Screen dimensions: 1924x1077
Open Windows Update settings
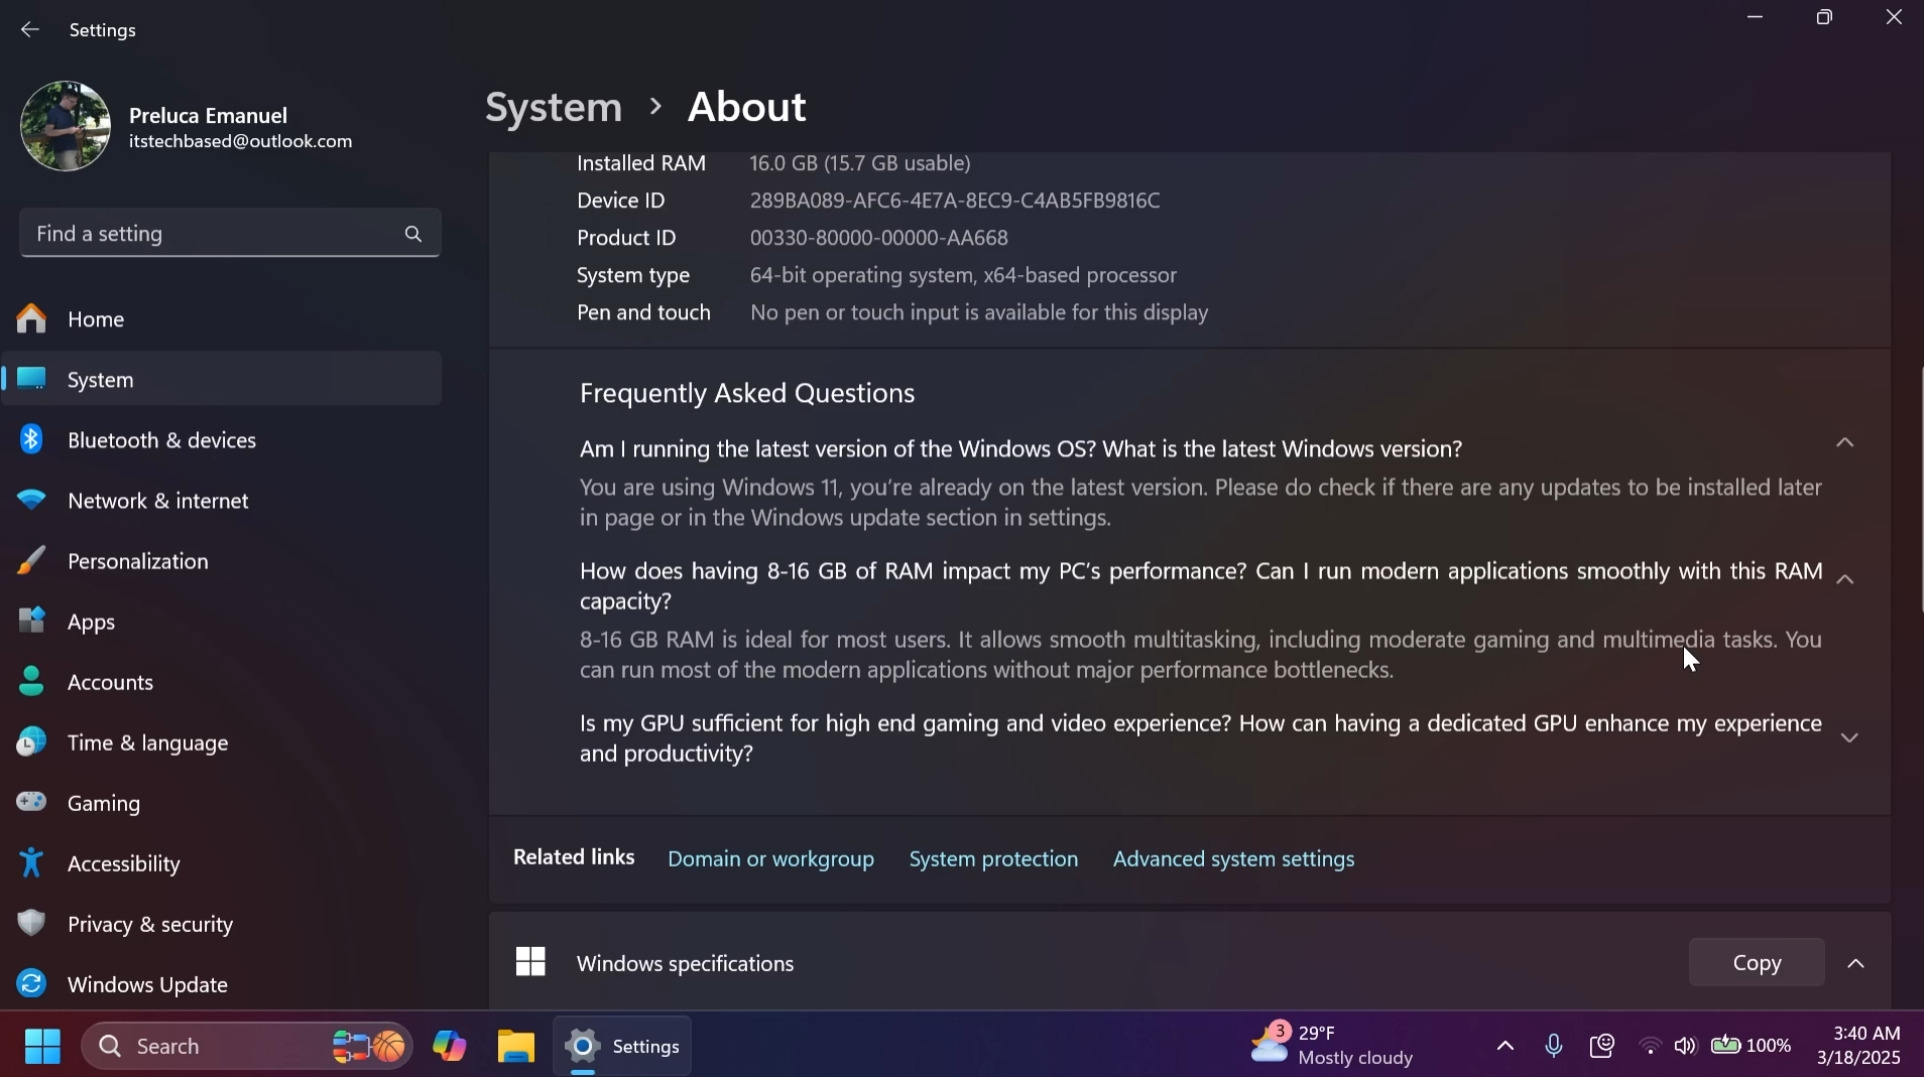(147, 985)
